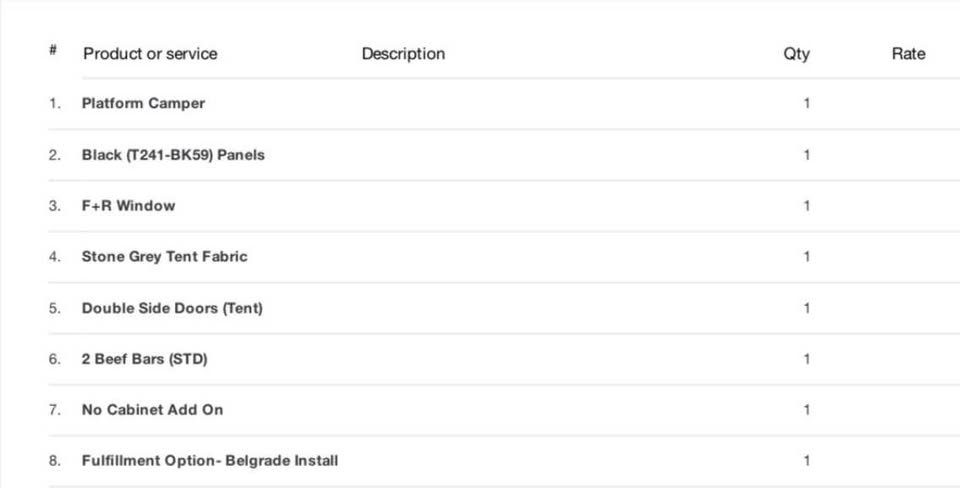Click the Description column header

[403, 54]
